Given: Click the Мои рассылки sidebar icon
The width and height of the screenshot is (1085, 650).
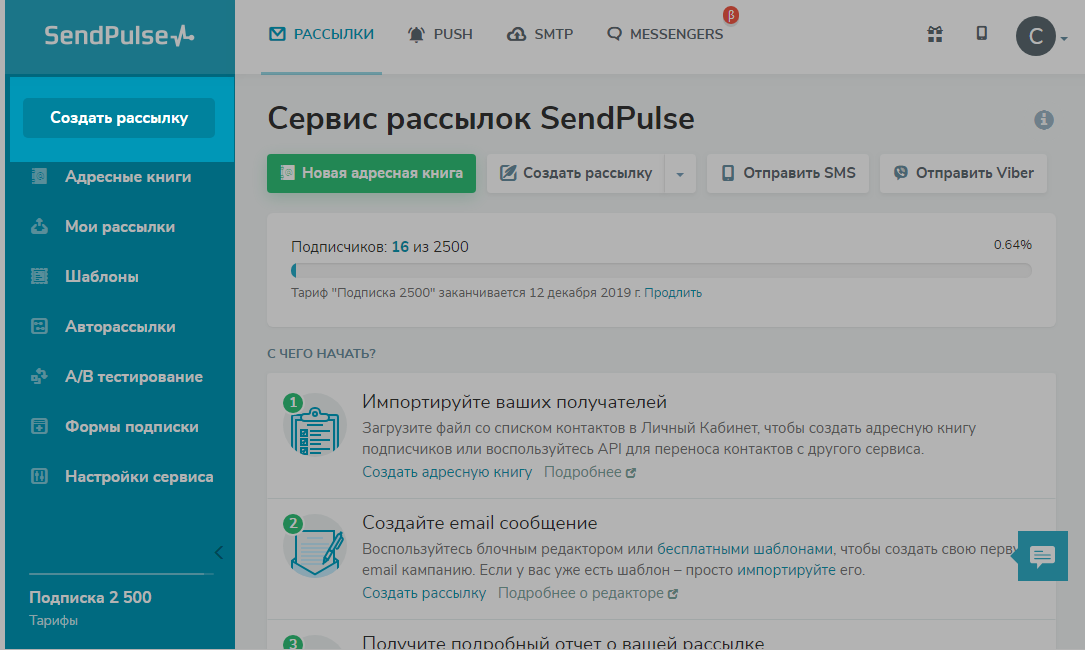Looking at the screenshot, I should coord(39,226).
